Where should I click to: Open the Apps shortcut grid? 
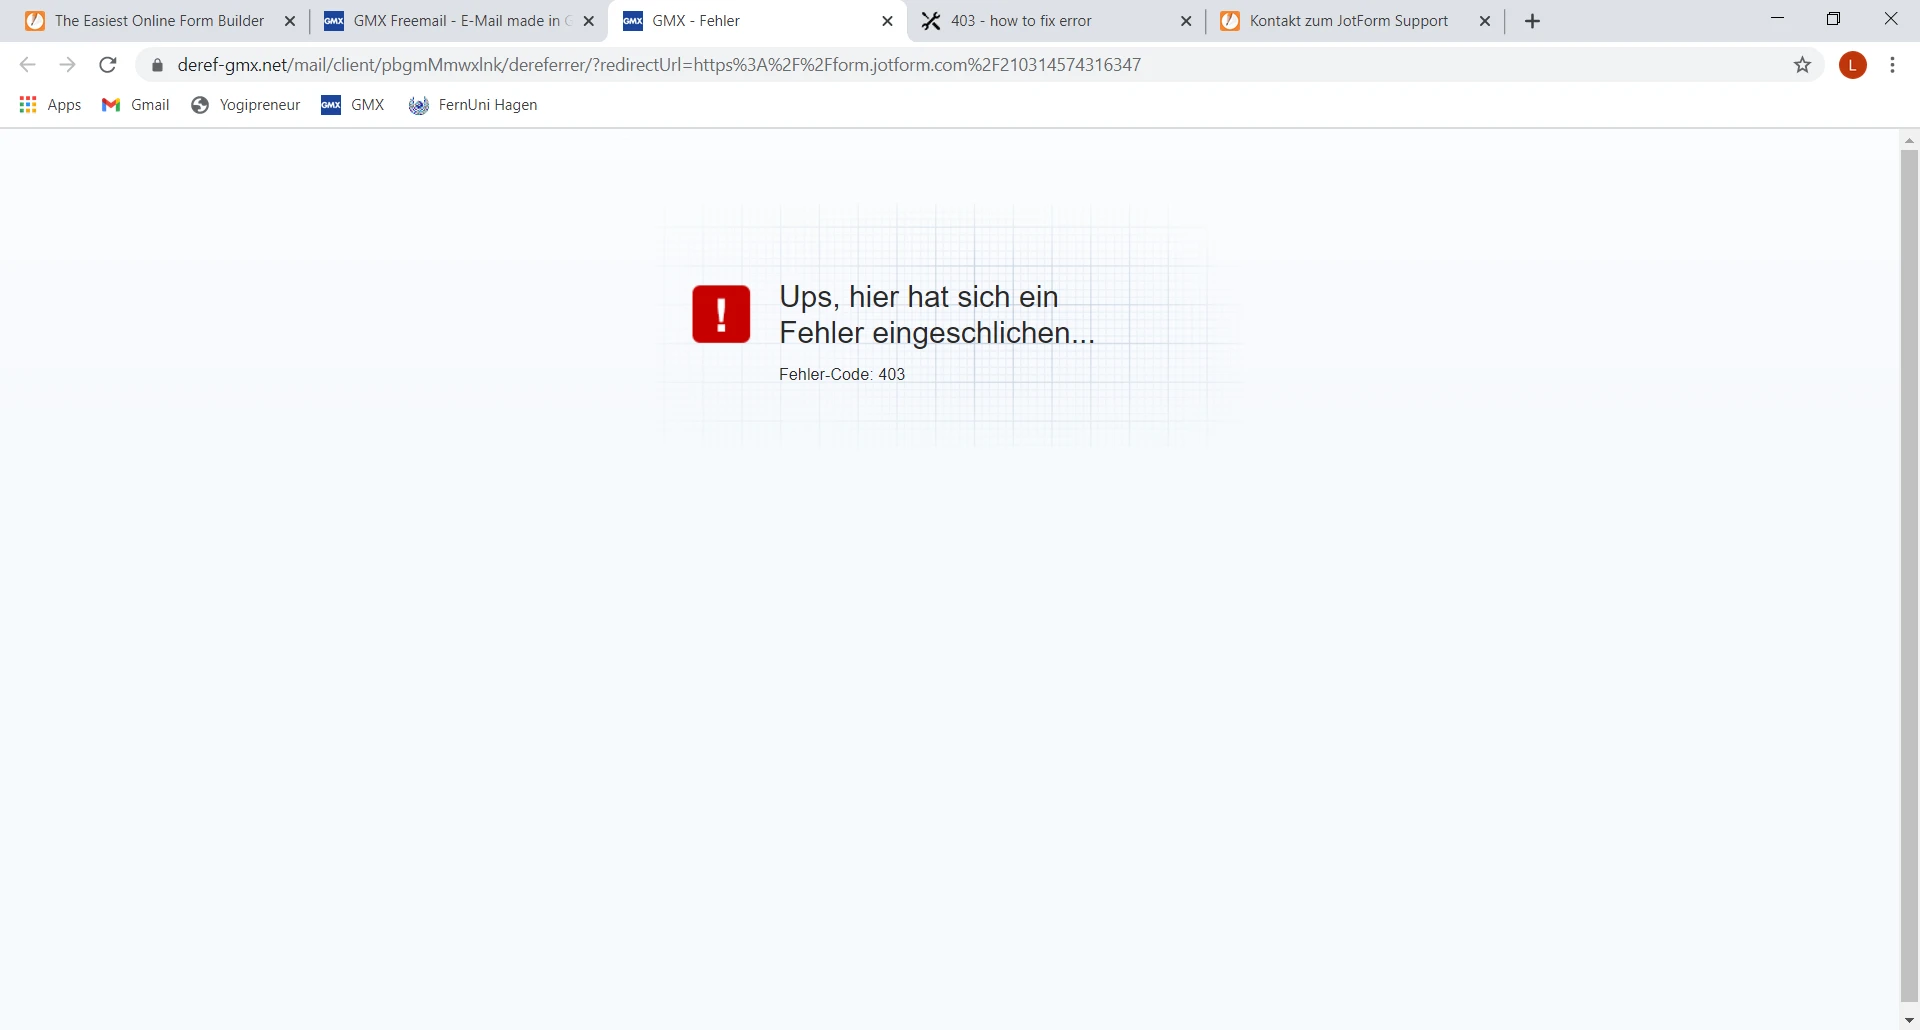[x=49, y=105]
